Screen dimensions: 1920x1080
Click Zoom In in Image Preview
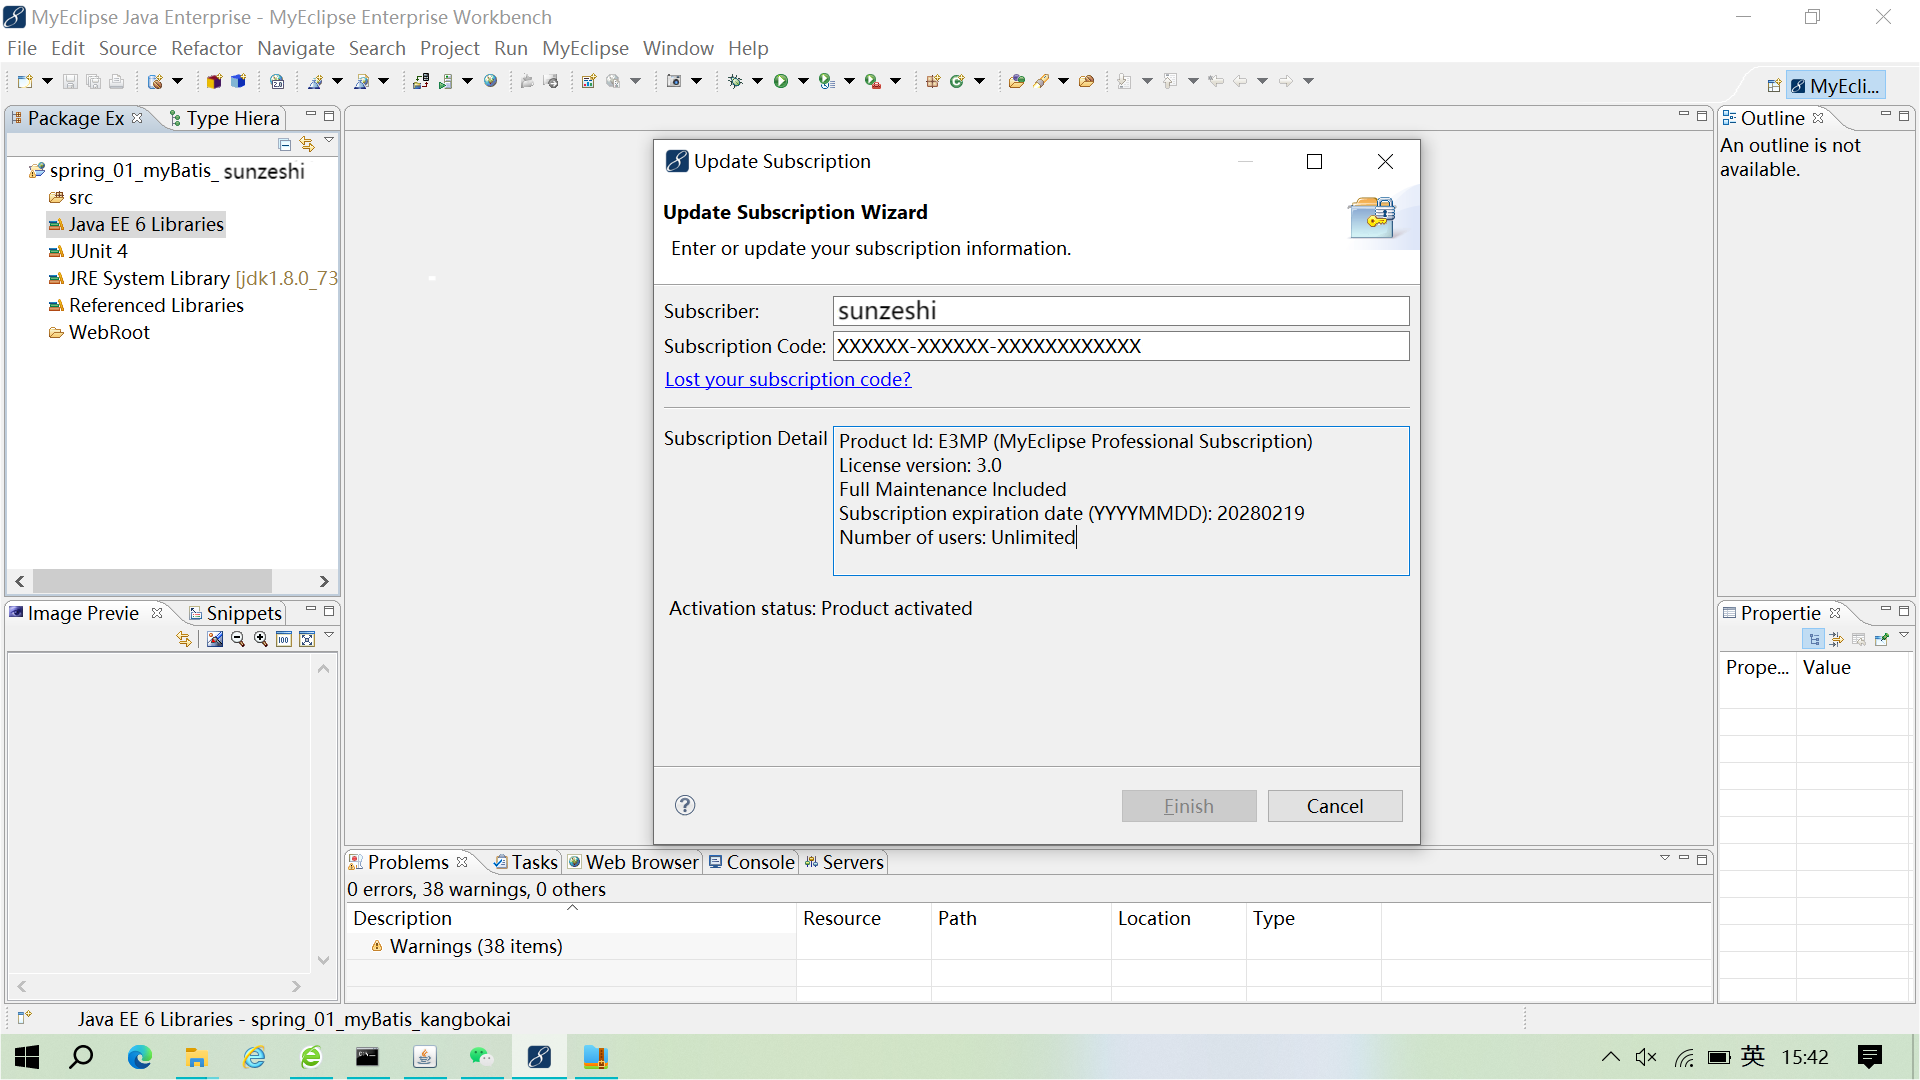pos(261,639)
